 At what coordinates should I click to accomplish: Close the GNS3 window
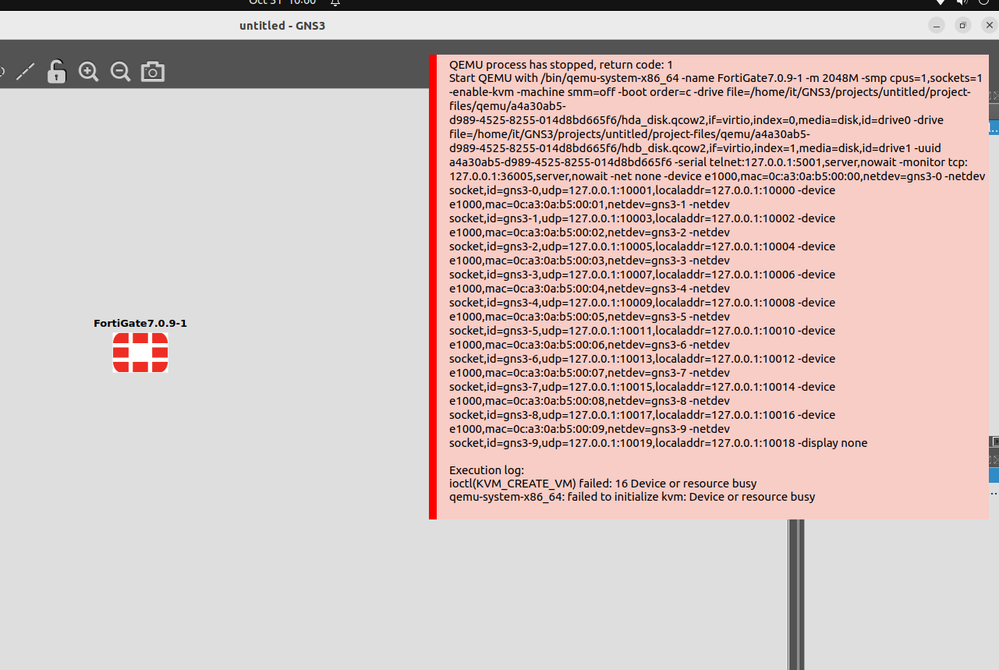pos(989,25)
